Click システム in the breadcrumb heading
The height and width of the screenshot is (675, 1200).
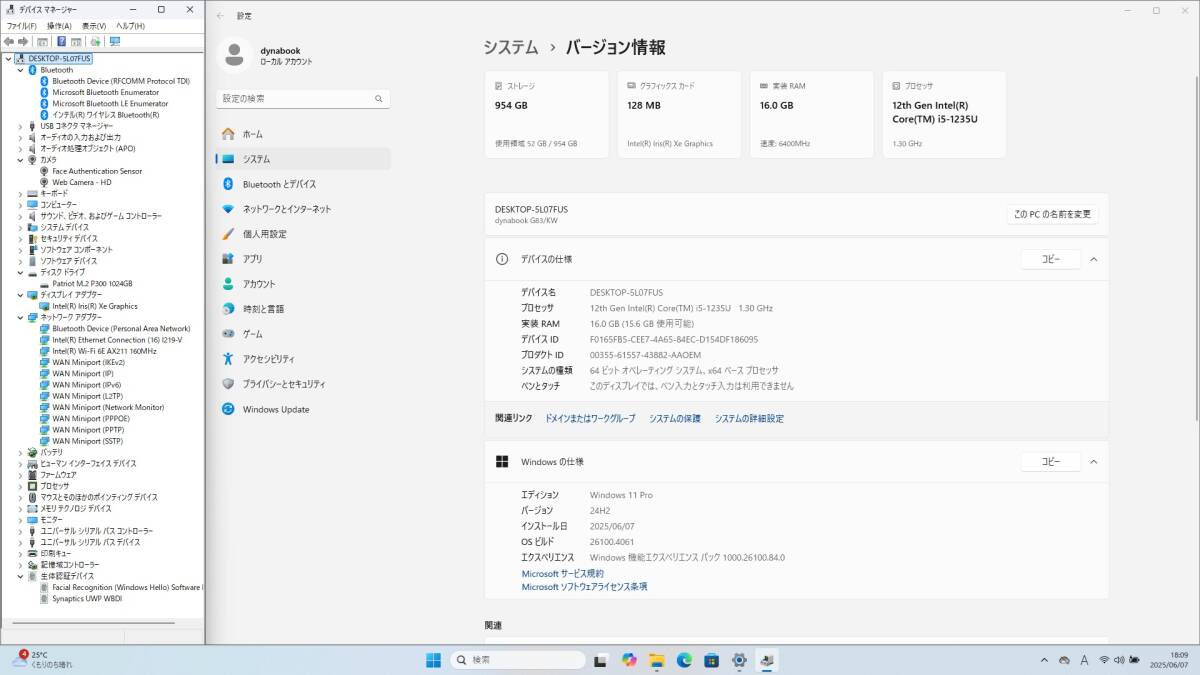point(511,47)
